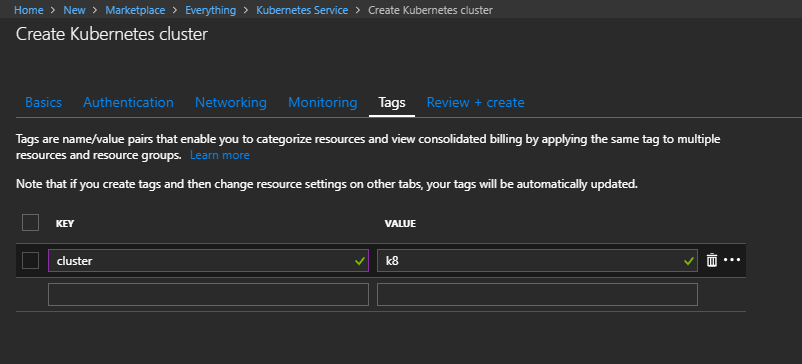Click Create Kubernetes cluster breadcrumb text
The image size is (802, 364).
coord(431,10)
